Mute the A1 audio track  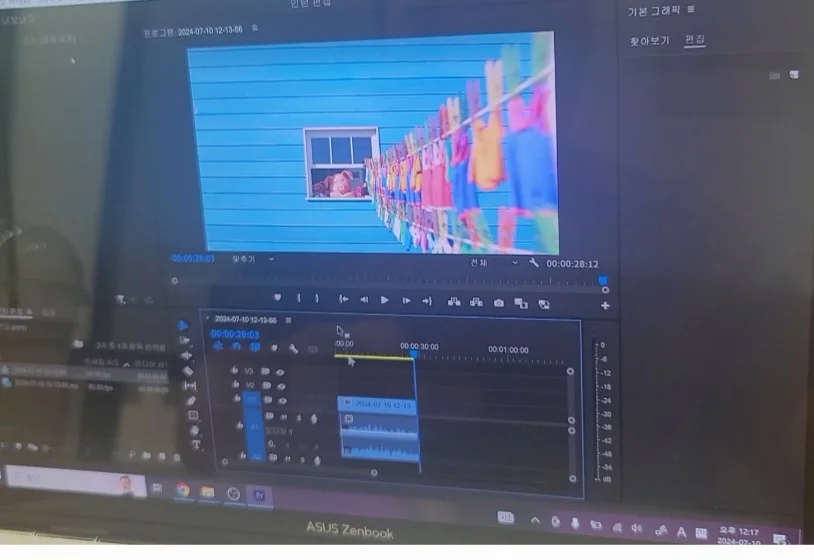pyautogui.click(x=284, y=417)
